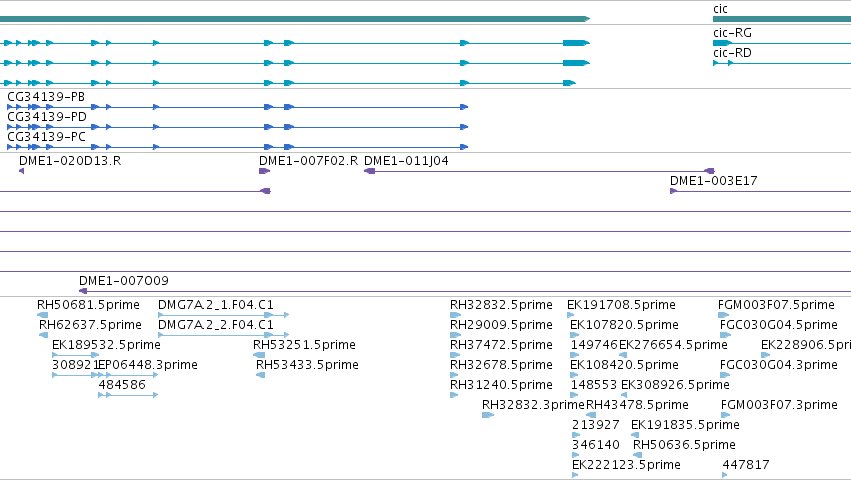
Task: Select the DMG7A.2_1.F04.C1 label
Action: 215,305
